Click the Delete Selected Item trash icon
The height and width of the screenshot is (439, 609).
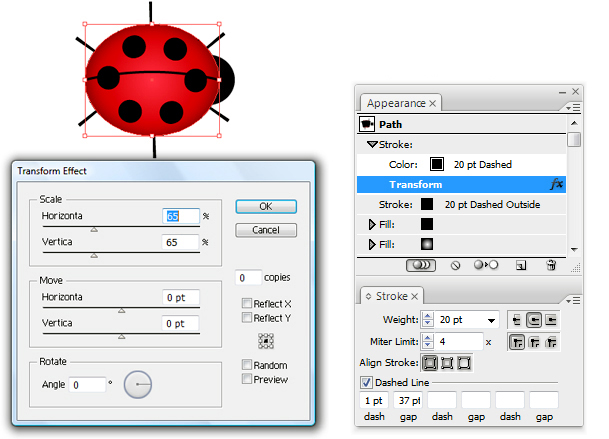click(551, 265)
